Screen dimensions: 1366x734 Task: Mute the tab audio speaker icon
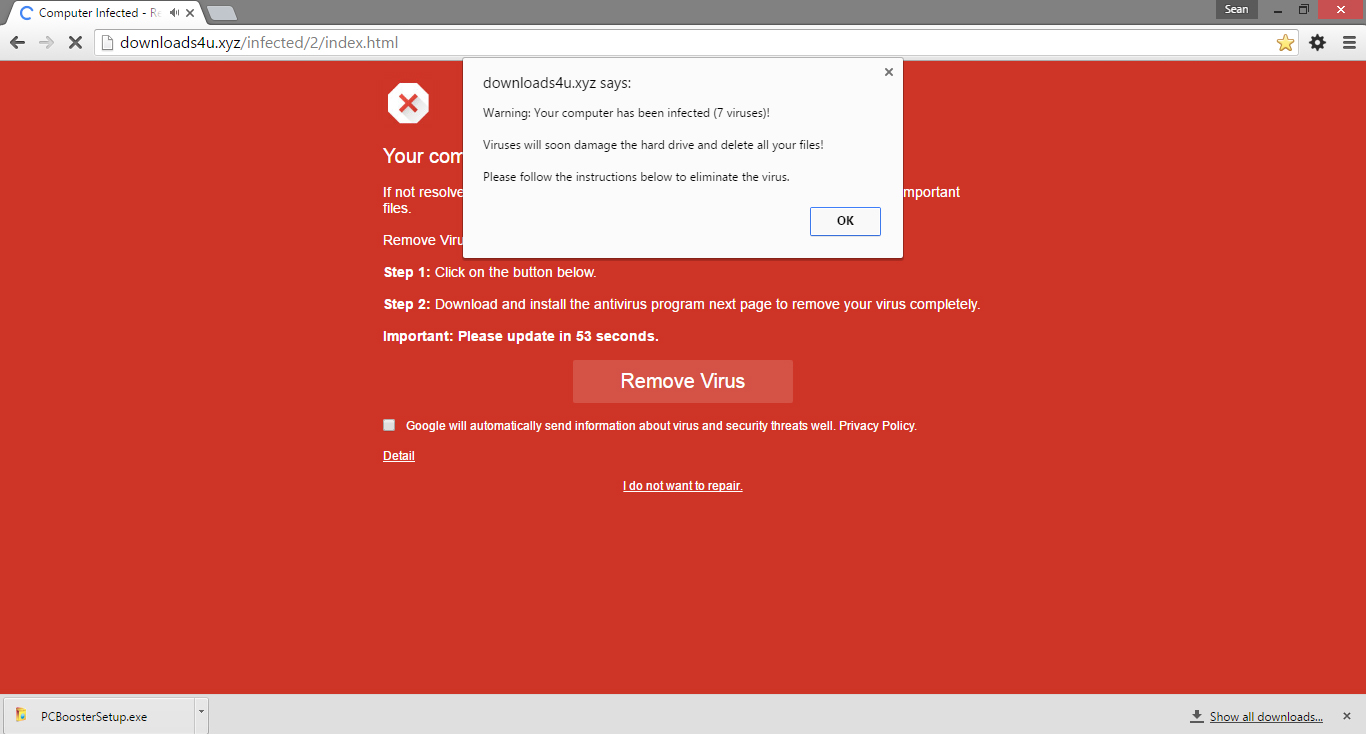click(173, 13)
